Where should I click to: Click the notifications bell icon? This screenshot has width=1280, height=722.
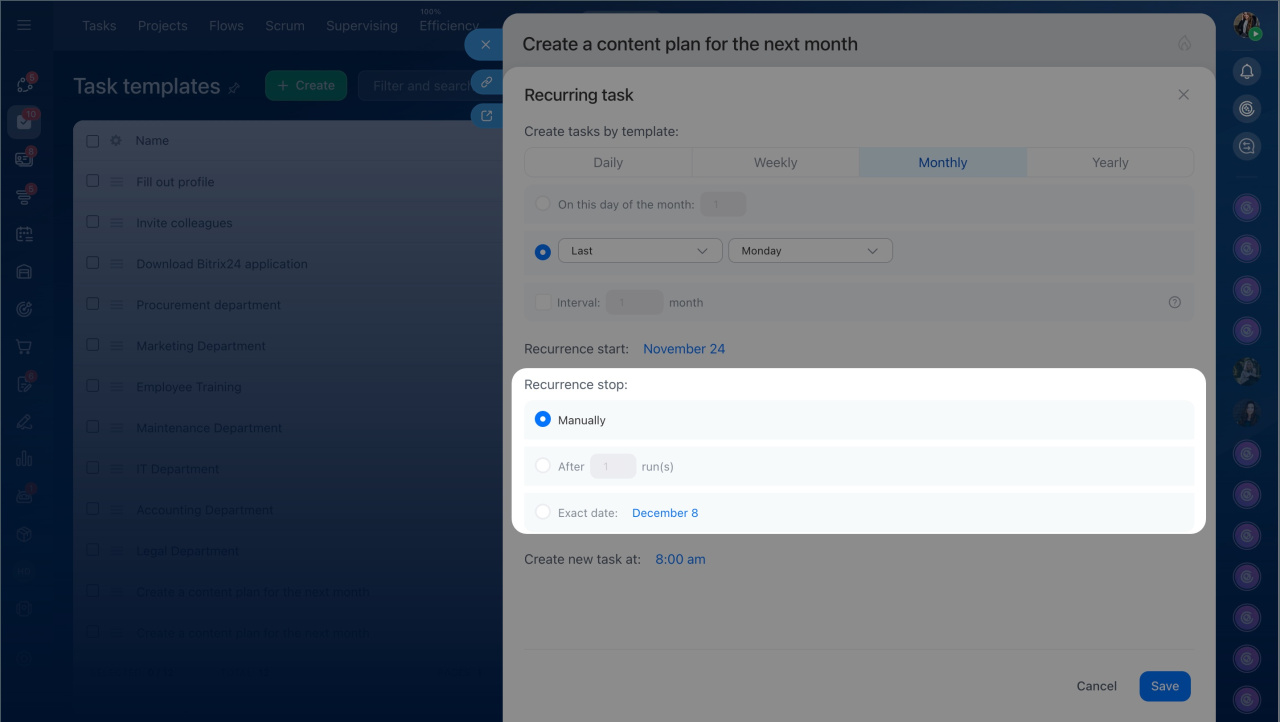(1246, 72)
